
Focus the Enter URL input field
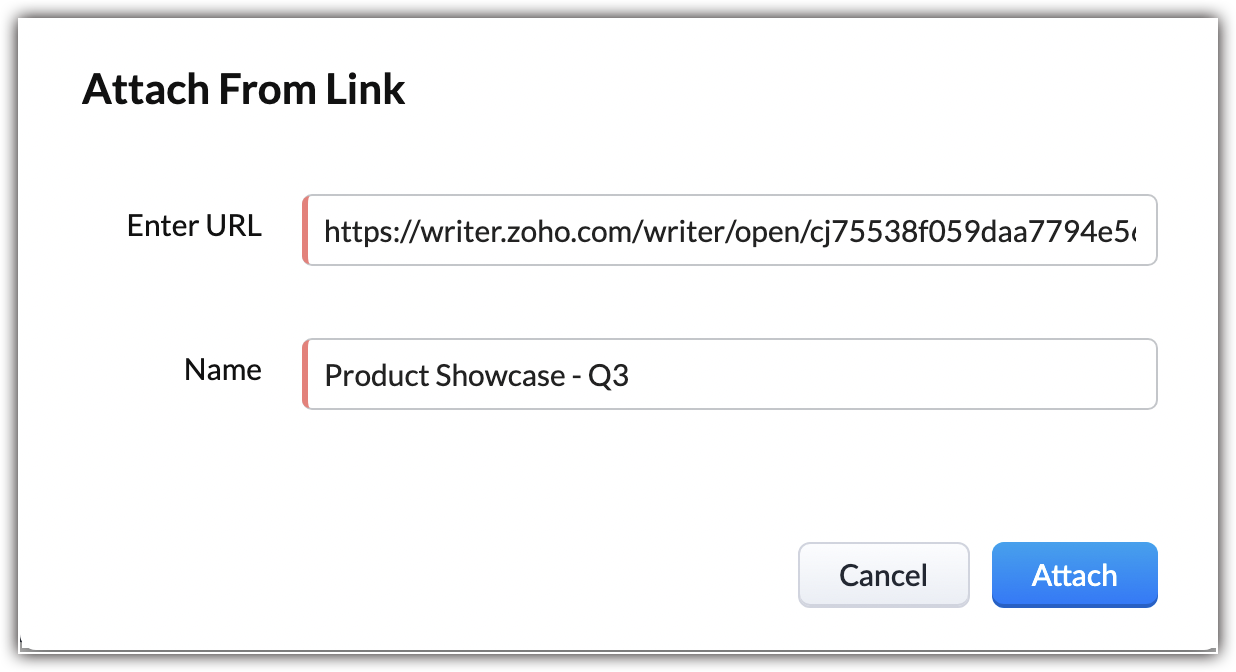click(730, 231)
